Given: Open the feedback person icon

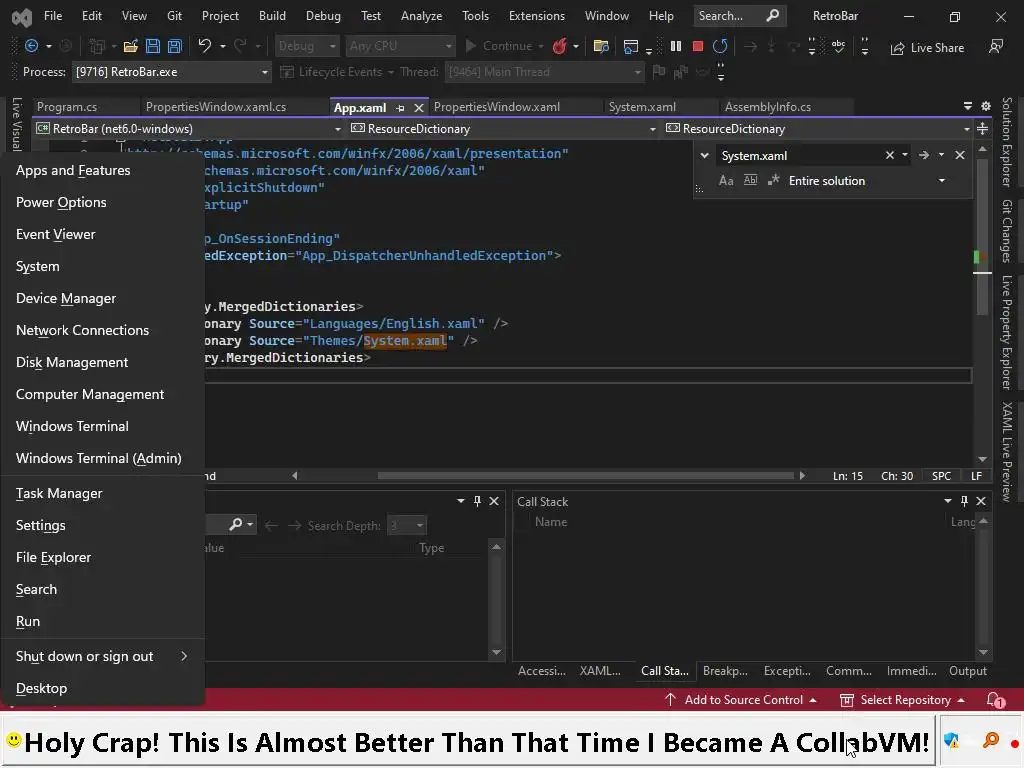Looking at the screenshot, I should [x=996, y=46].
